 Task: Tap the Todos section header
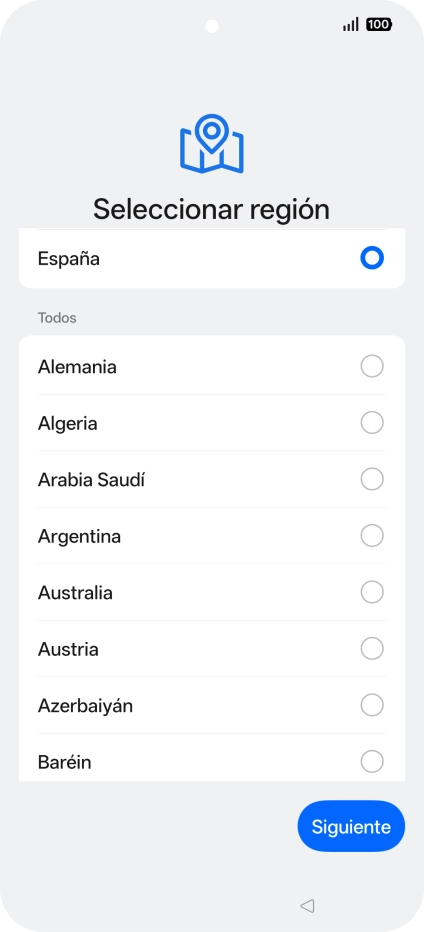pyautogui.click(x=57, y=318)
